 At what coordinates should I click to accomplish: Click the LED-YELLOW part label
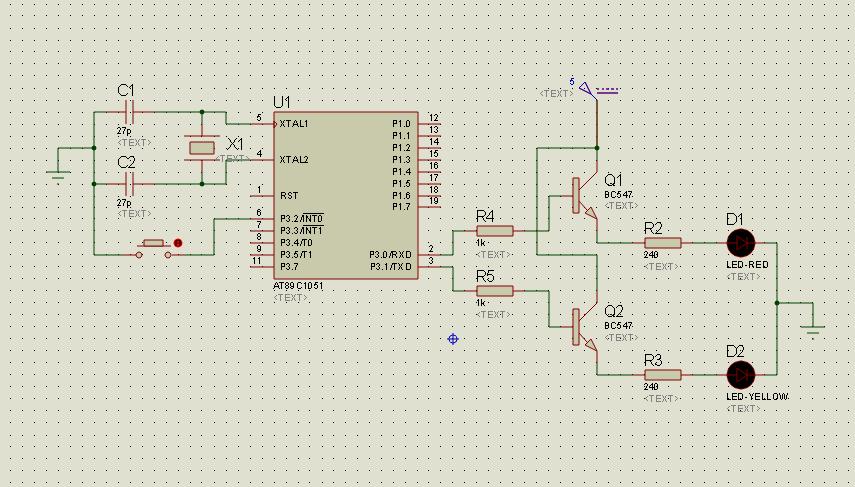(x=757, y=396)
